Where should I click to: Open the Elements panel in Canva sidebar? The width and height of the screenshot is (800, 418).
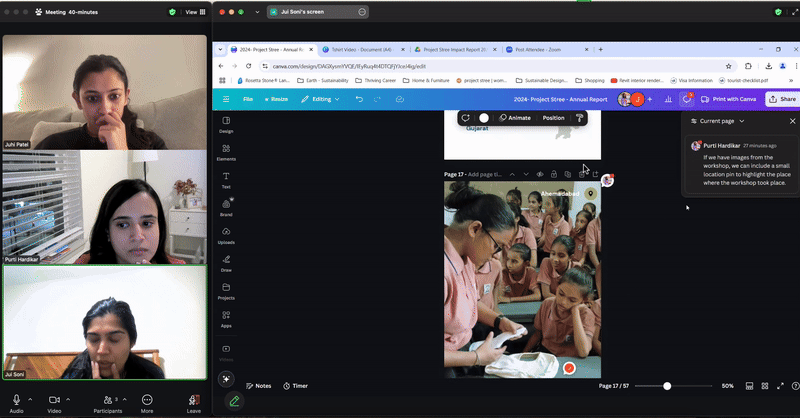[x=226, y=152]
